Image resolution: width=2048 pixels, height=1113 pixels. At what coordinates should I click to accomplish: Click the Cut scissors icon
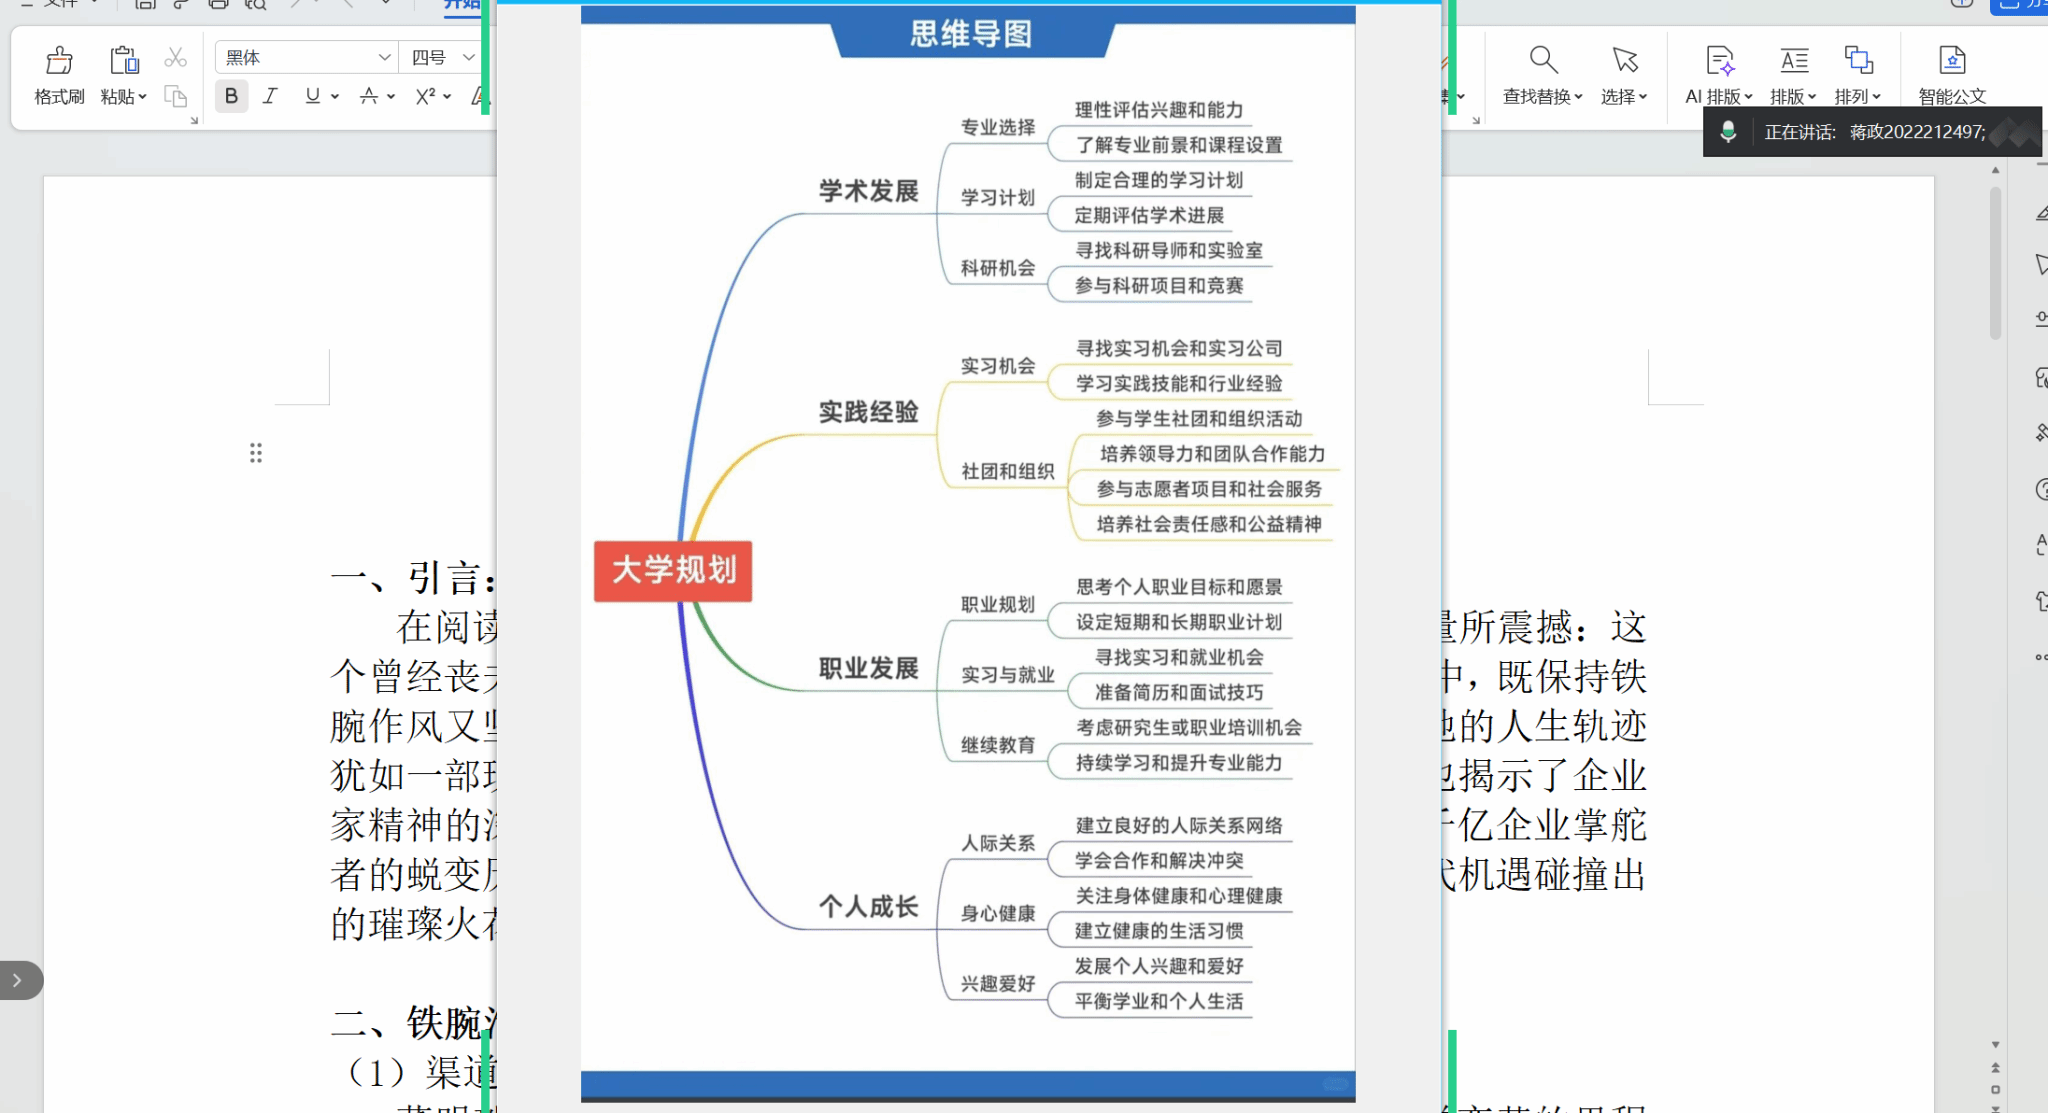click(175, 58)
